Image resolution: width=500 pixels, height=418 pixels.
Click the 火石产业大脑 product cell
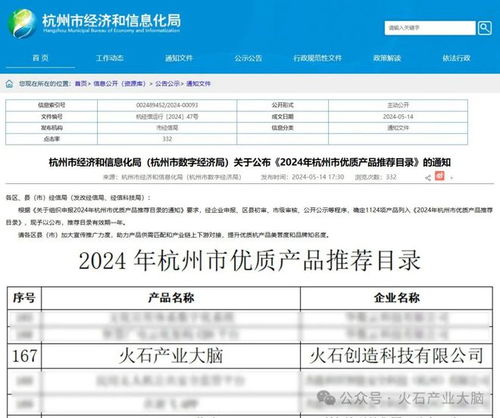pos(171,356)
